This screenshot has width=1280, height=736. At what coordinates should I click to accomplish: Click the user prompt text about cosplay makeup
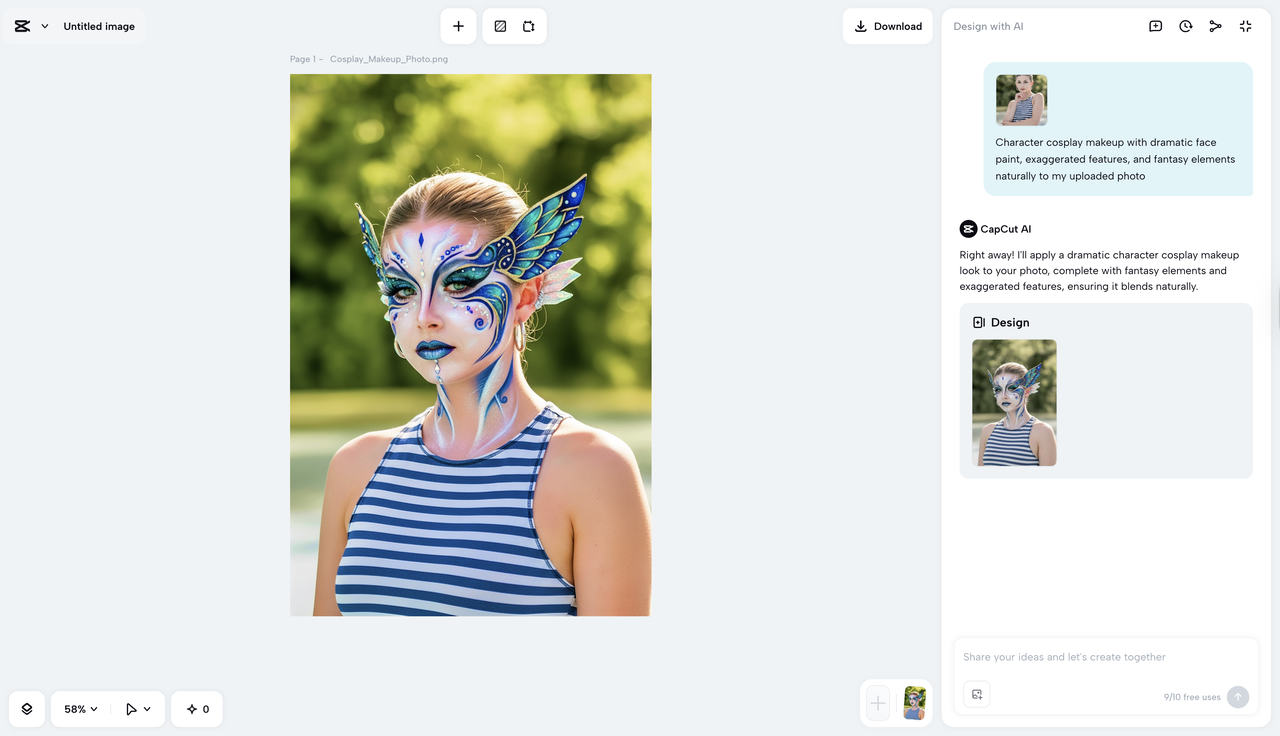[1115, 159]
